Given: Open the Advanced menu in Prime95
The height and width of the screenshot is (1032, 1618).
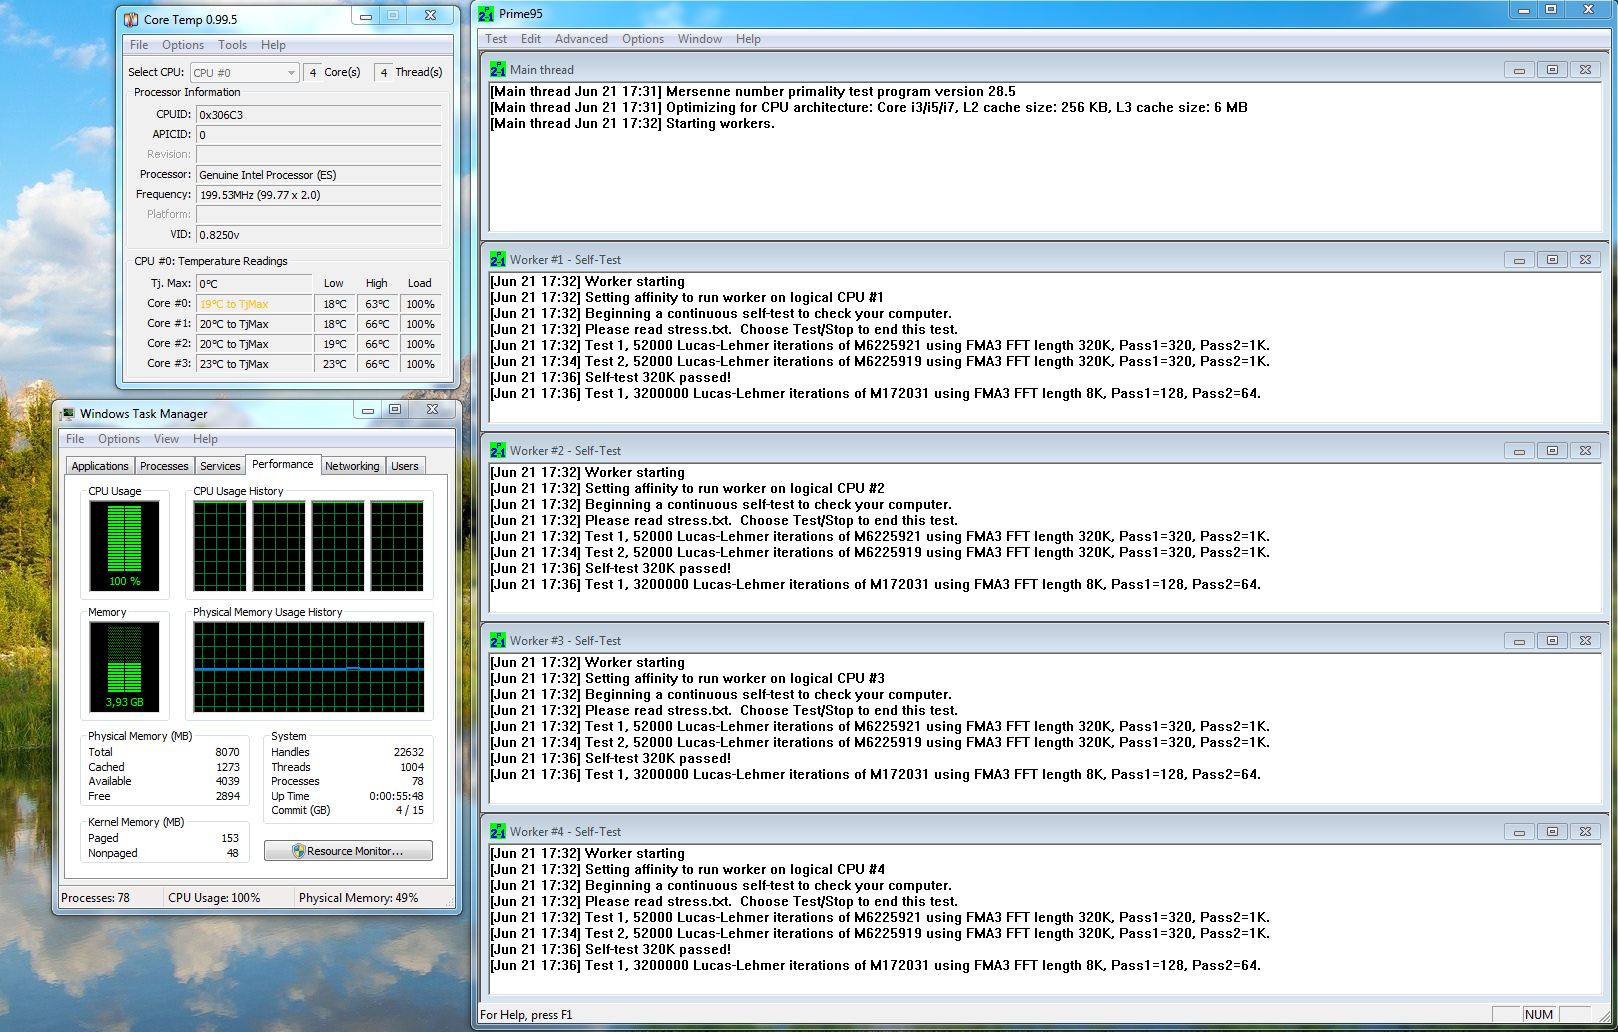Looking at the screenshot, I should [x=581, y=39].
